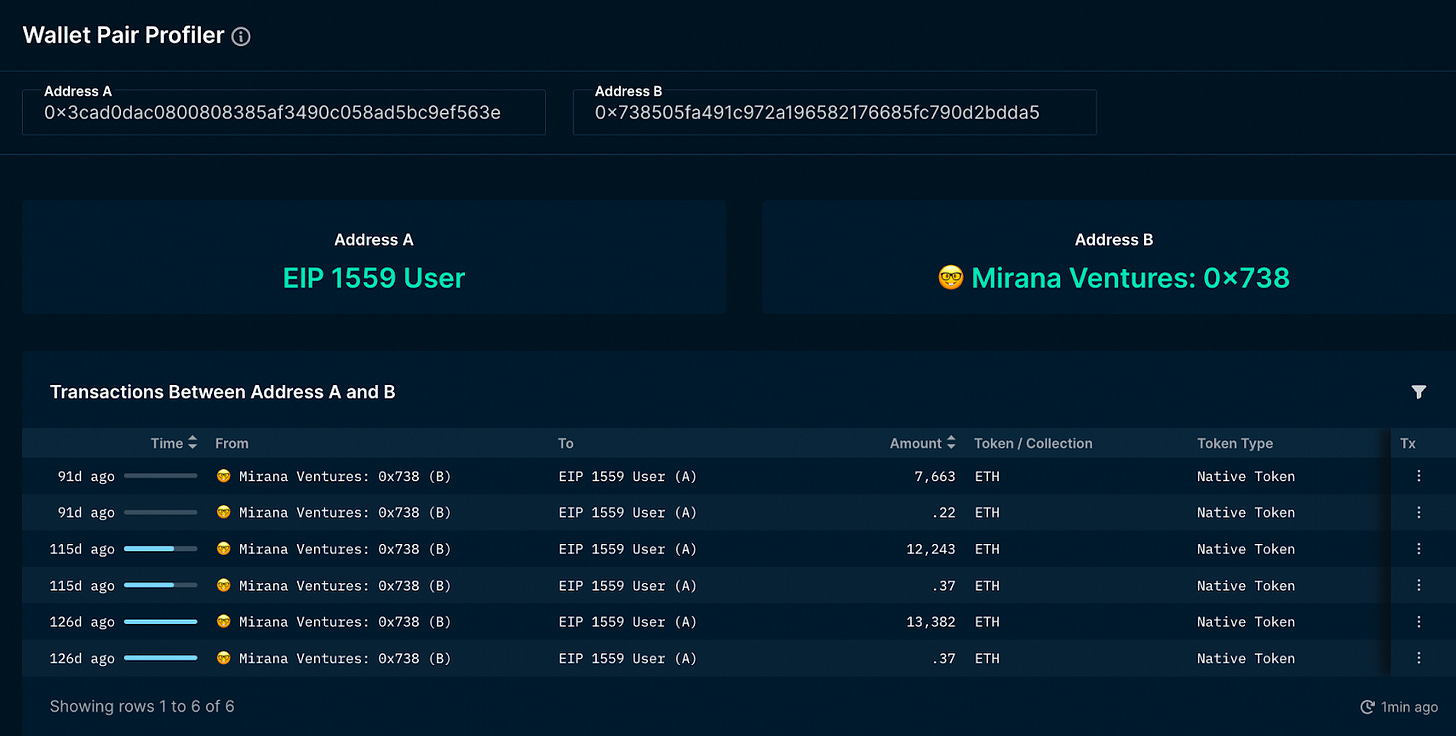The image size is (1456, 736).
Task: Open the Mirana Ventures: 0x738 profile link
Action: [1114, 277]
